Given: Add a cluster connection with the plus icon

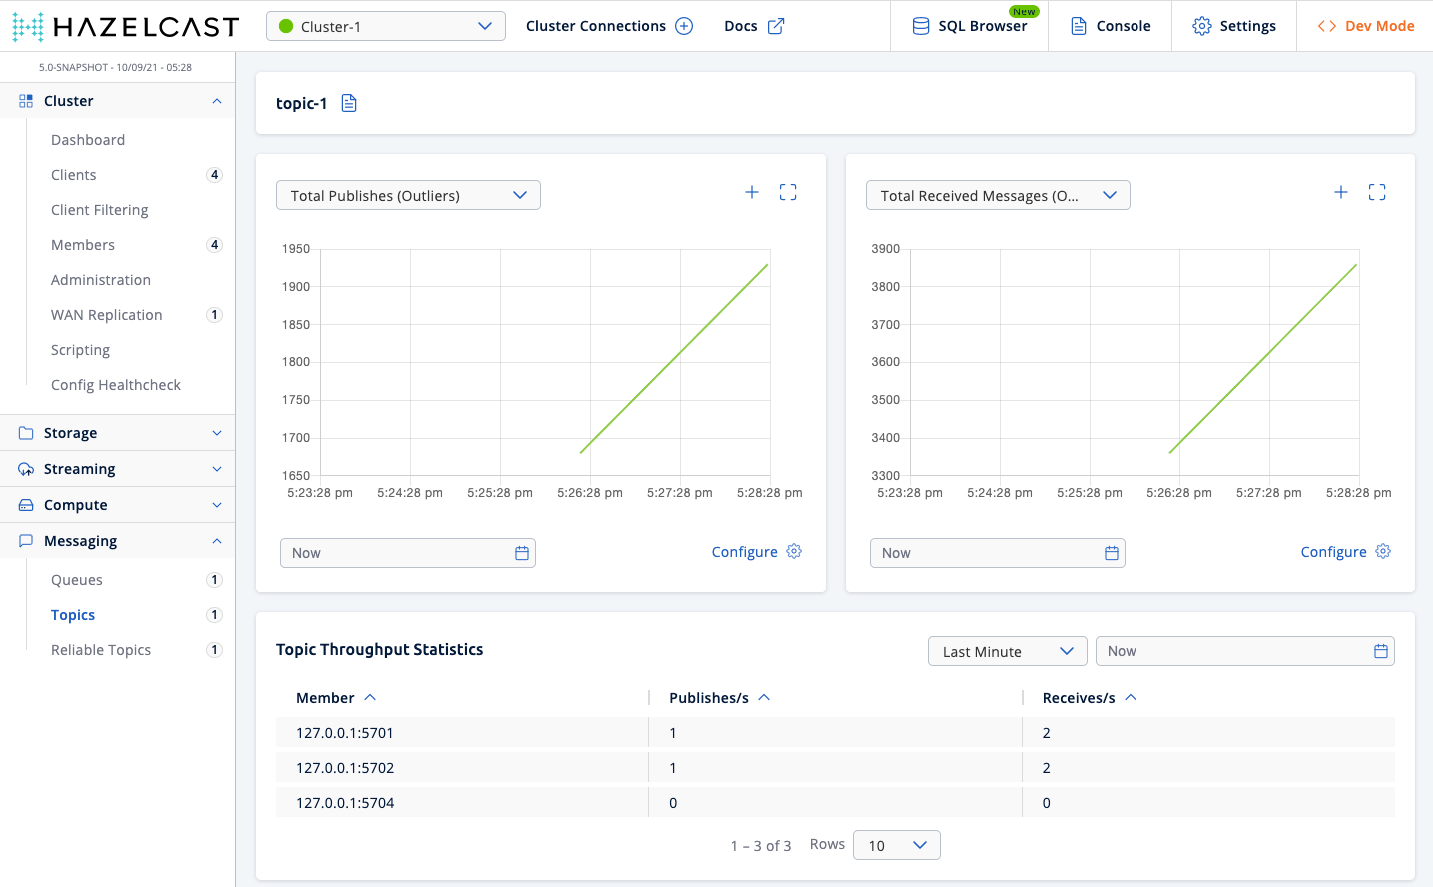Looking at the screenshot, I should pyautogui.click(x=684, y=25).
